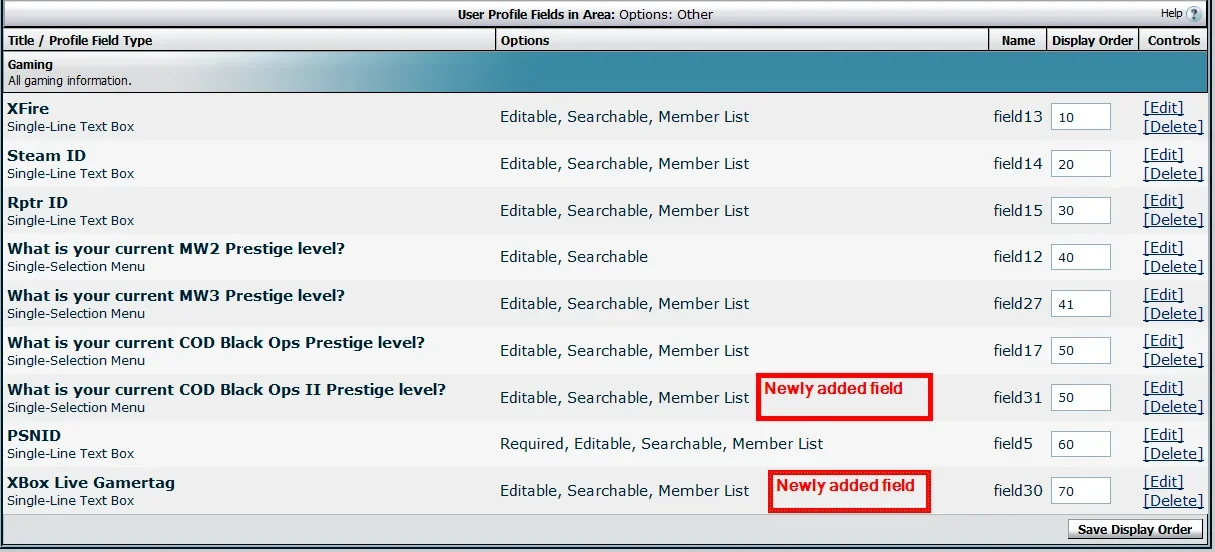
Task: Focus Rptr ID display order input
Action: tap(1081, 211)
